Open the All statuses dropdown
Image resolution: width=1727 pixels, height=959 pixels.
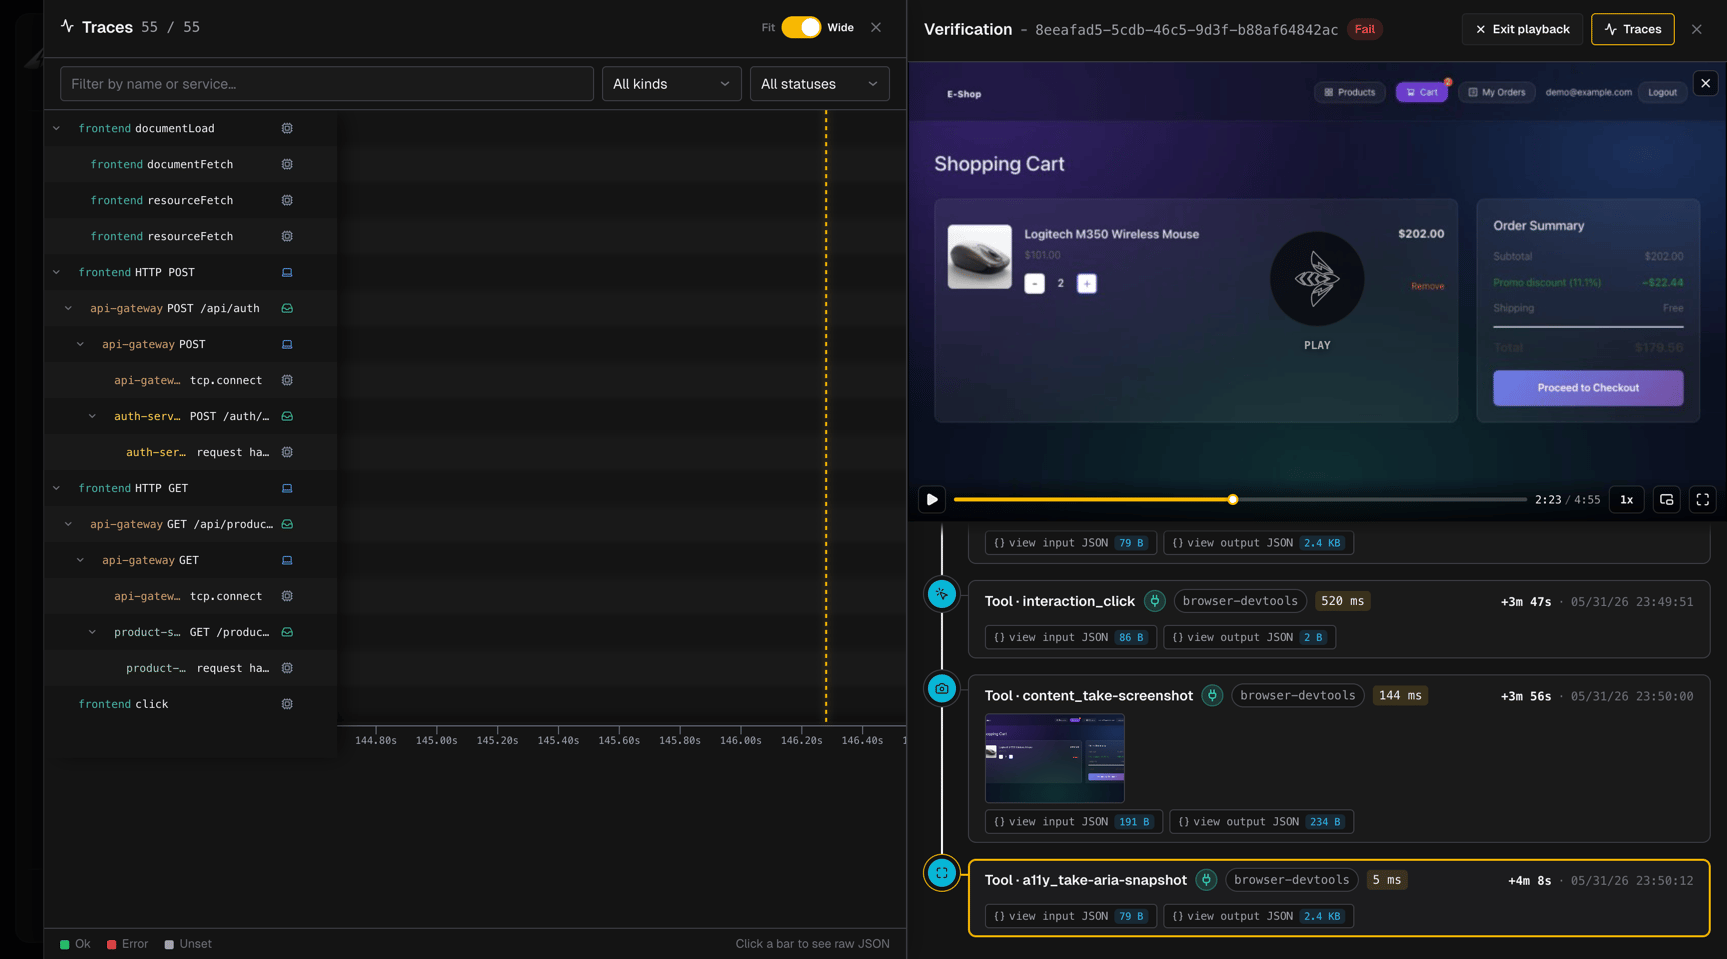tap(819, 84)
